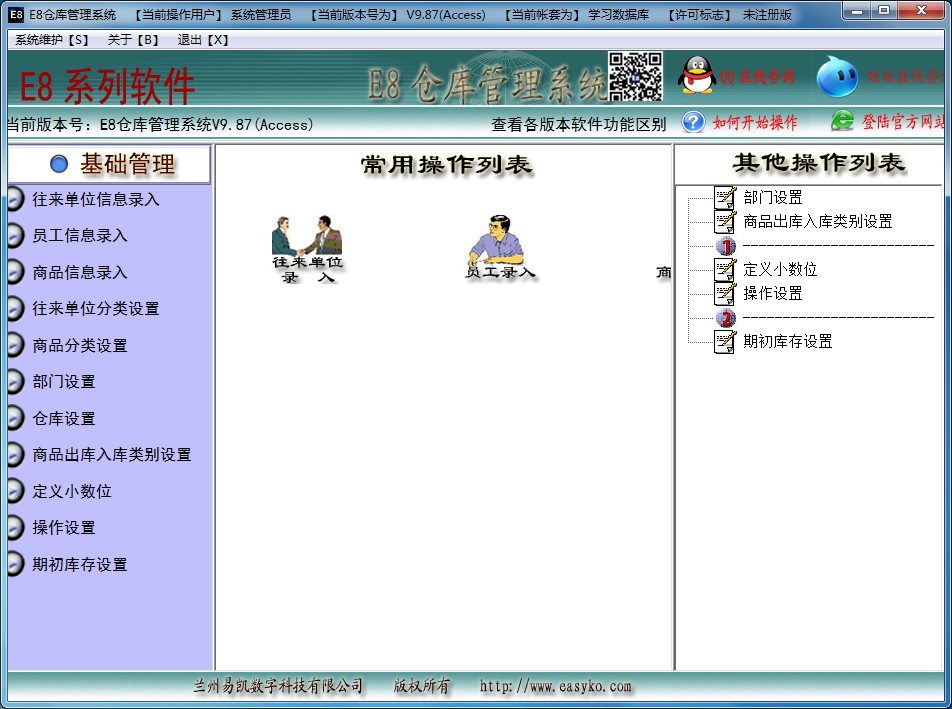Open 部门设置 in left sidebar

coord(64,382)
